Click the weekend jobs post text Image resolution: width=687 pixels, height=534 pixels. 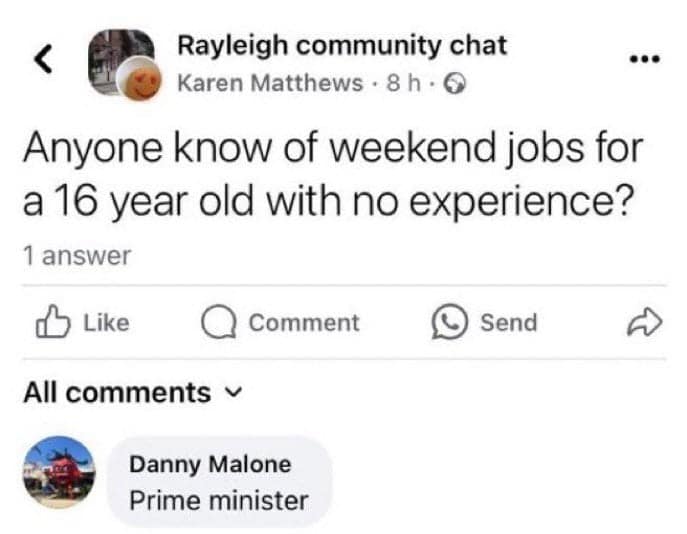coord(330,175)
